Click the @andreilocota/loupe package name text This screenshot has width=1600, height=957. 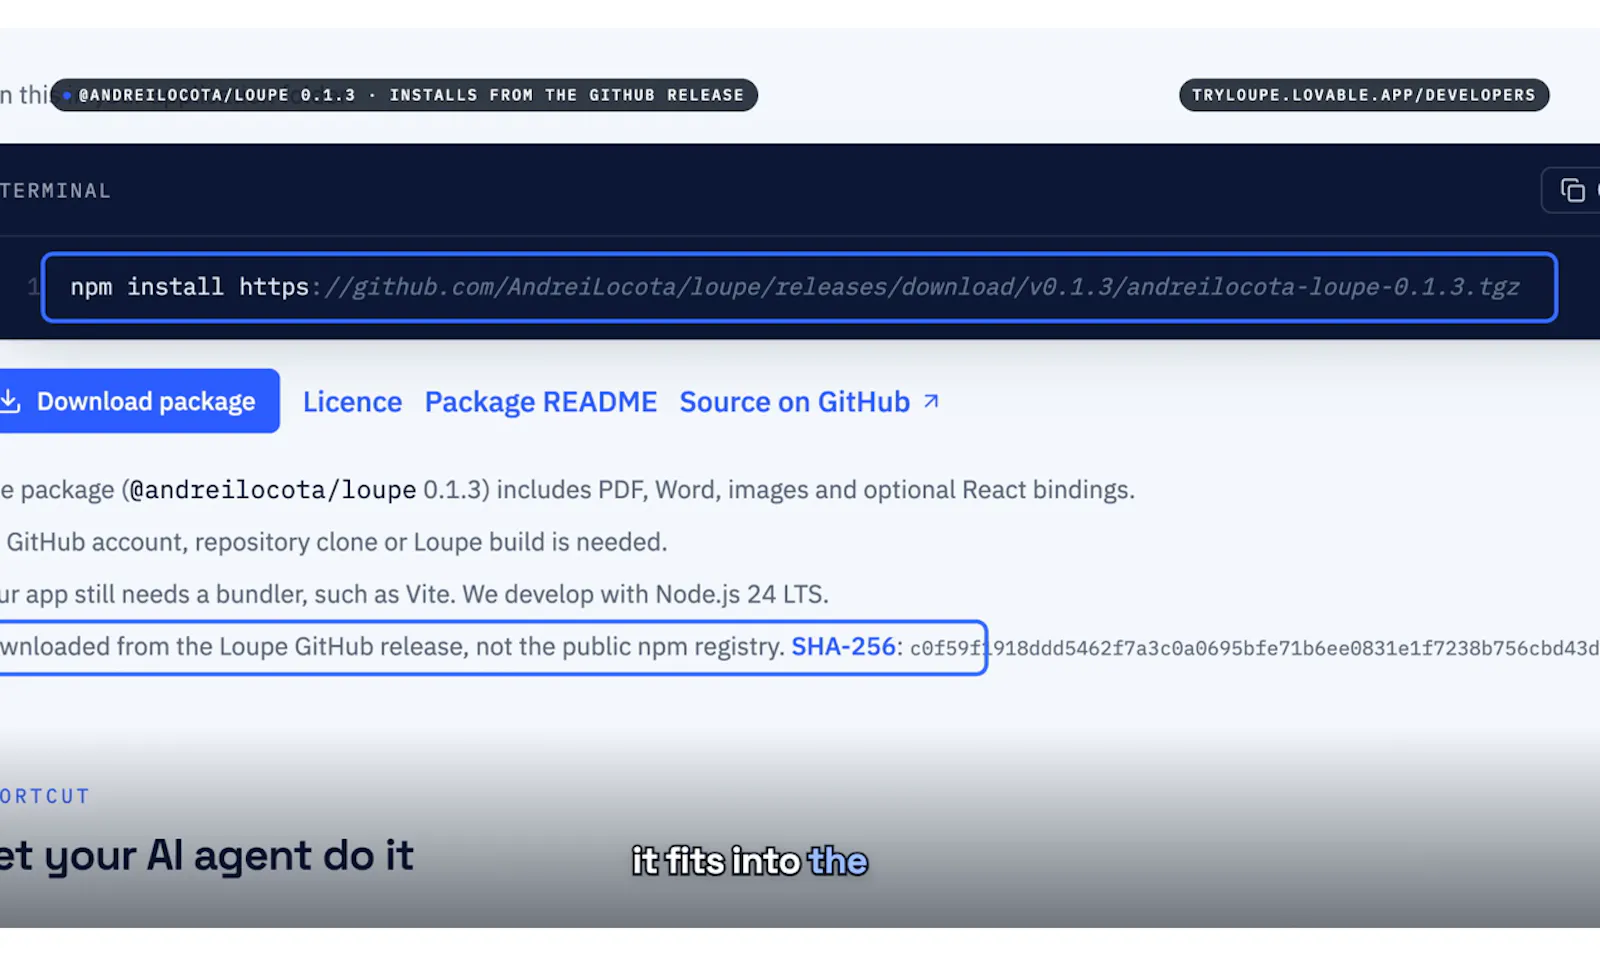click(273, 490)
